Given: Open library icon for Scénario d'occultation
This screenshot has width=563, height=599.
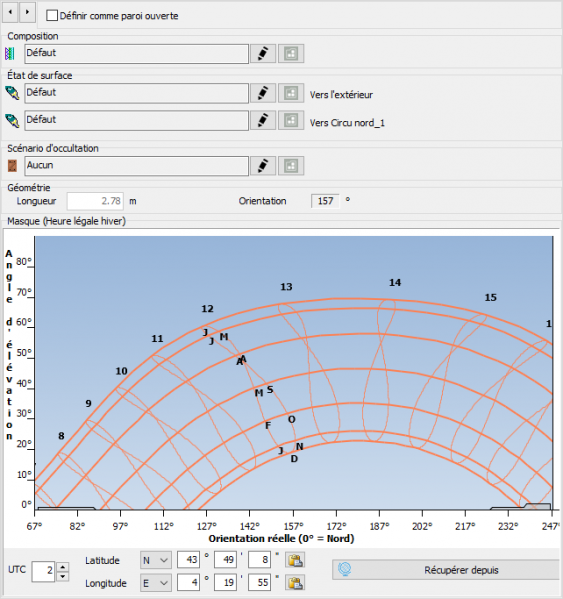Looking at the screenshot, I should (x=291, y=166).
